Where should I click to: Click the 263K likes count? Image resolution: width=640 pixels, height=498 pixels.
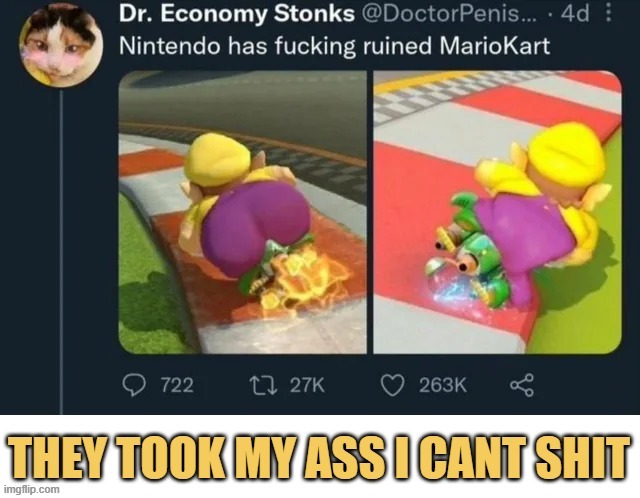click(x=443, y=385)
